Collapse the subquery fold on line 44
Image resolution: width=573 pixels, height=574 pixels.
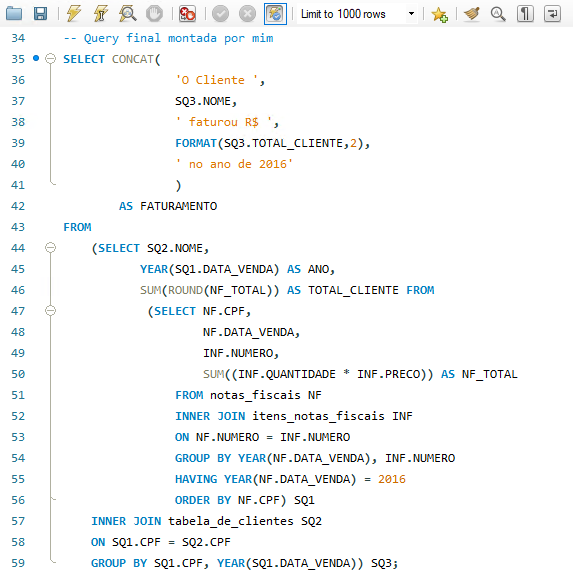click(51, 248)
